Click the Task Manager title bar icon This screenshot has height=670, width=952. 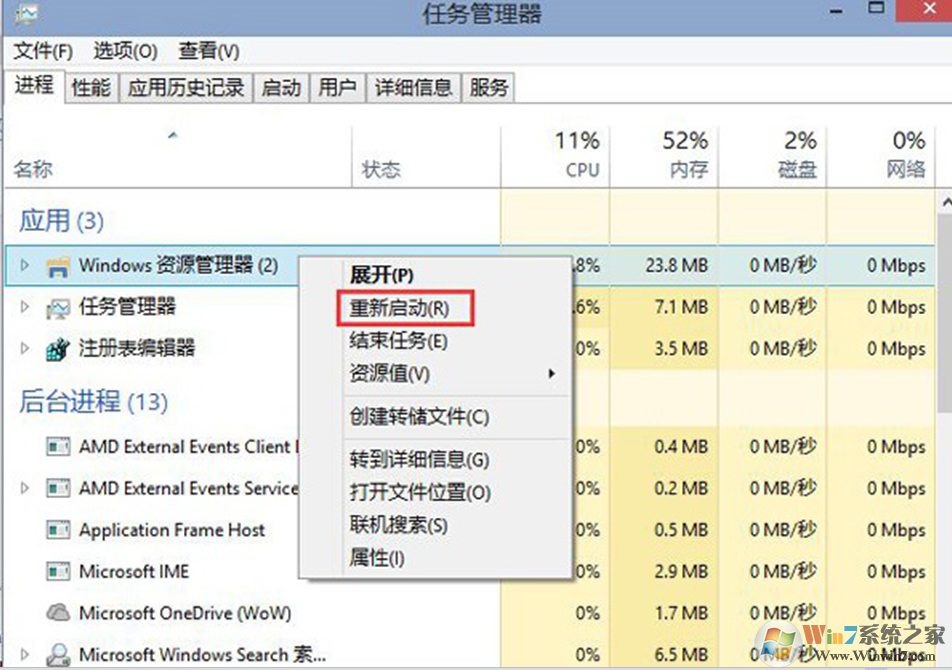(27, 13)
